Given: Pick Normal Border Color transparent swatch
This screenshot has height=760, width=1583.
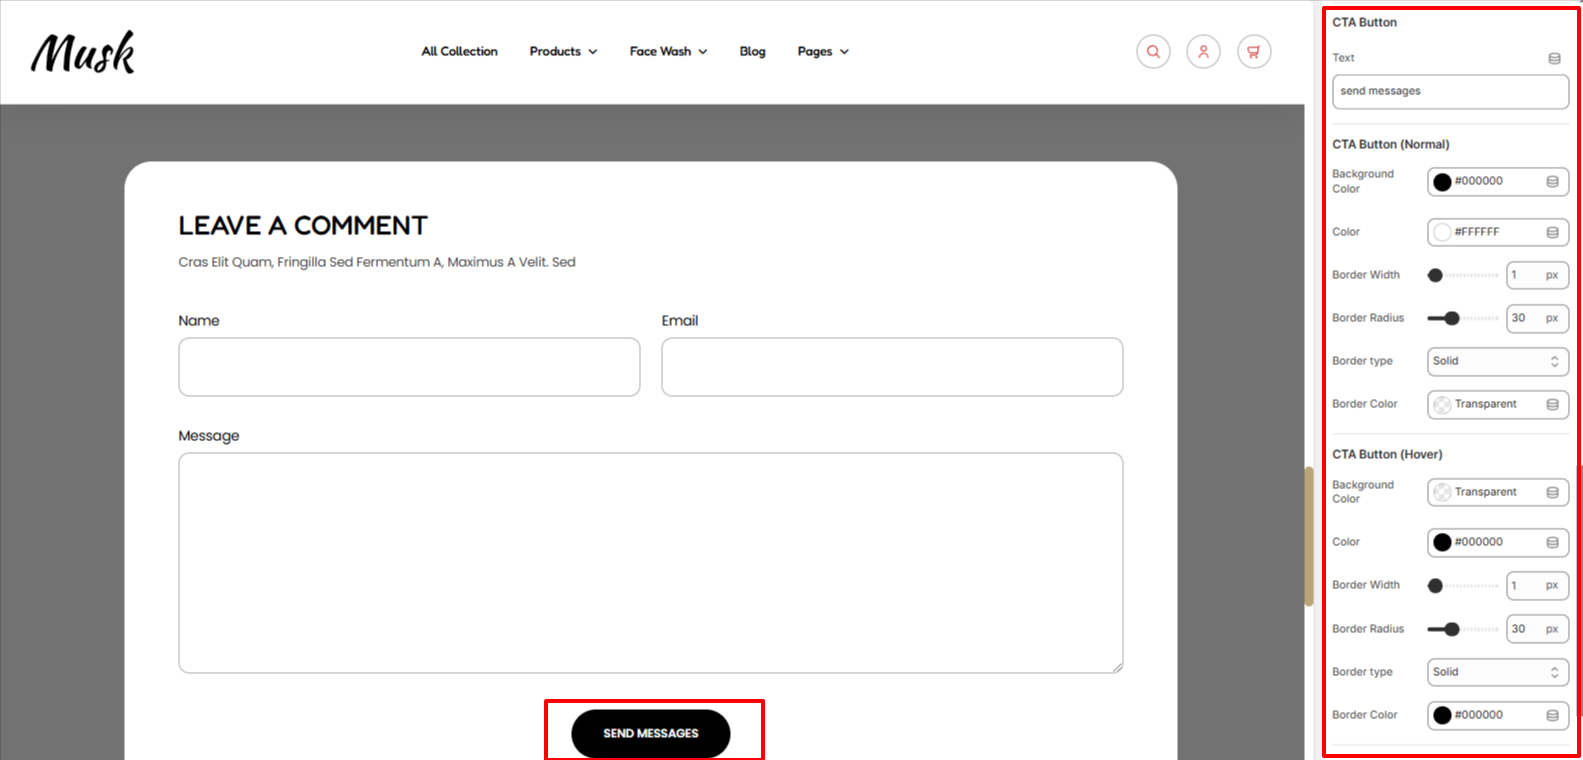Looking at the screenshot, I should (x=1442, y=405).
